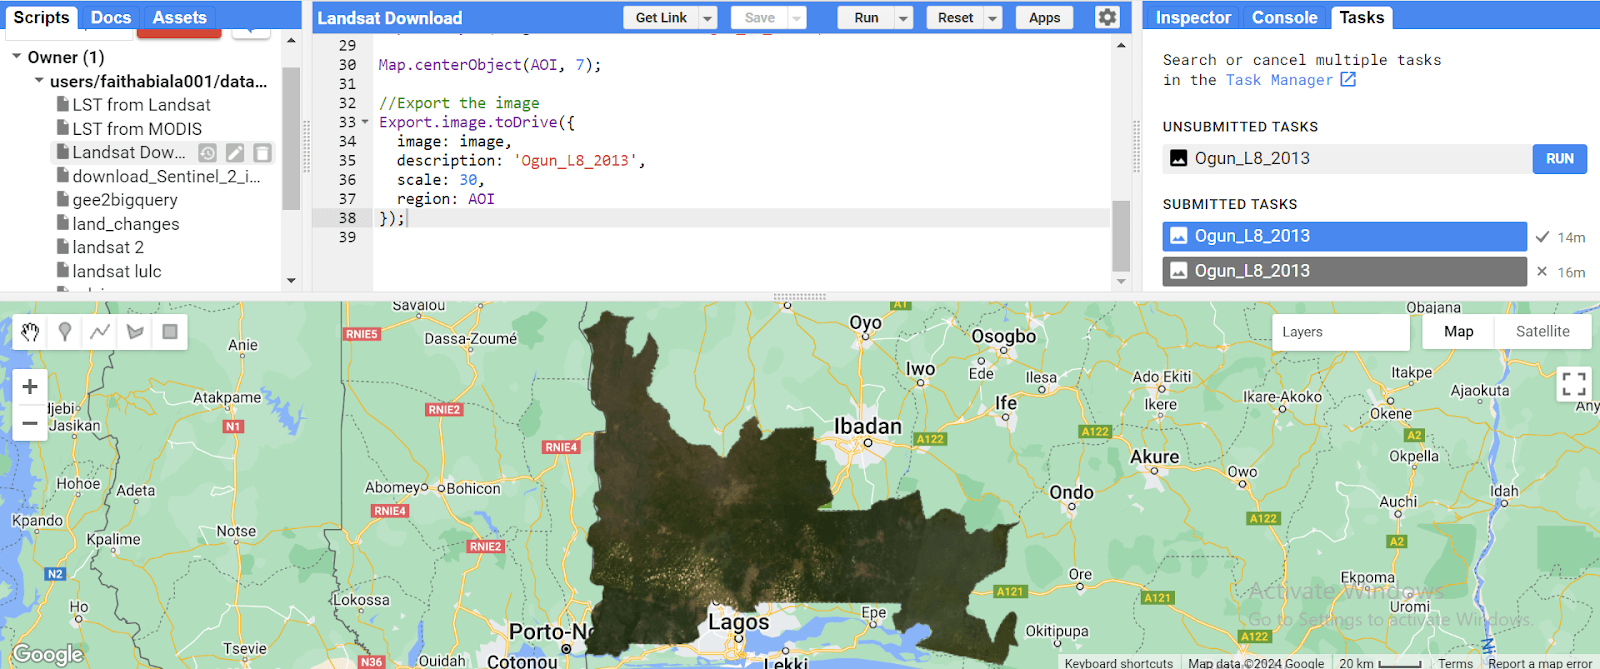The width and height of the screenshot is (1600, 669).
Task: Switch map to Satellite view
Action: (x=1542, y=332)
